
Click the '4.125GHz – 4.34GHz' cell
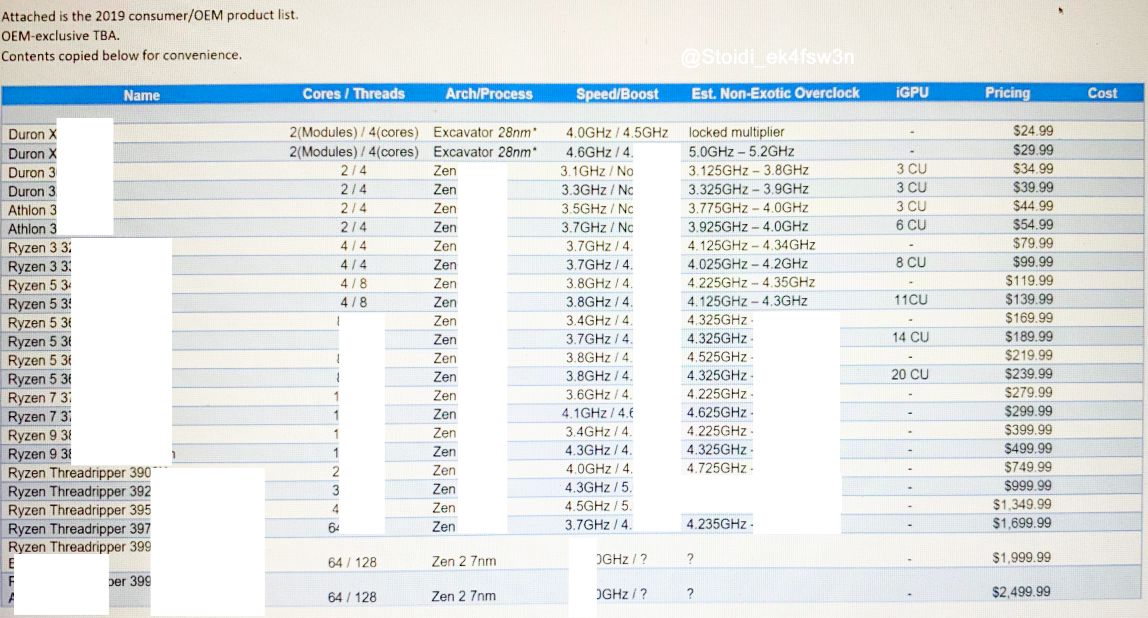(x=751, y=245)
